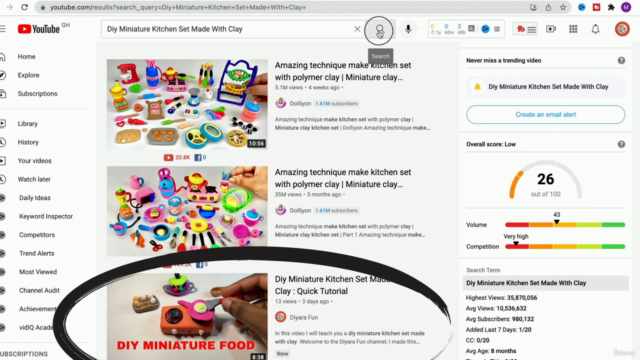Click the 20.8K YouTube stat under first video
The width and height of the screenshot is (640, 360).
pos(177,157)
